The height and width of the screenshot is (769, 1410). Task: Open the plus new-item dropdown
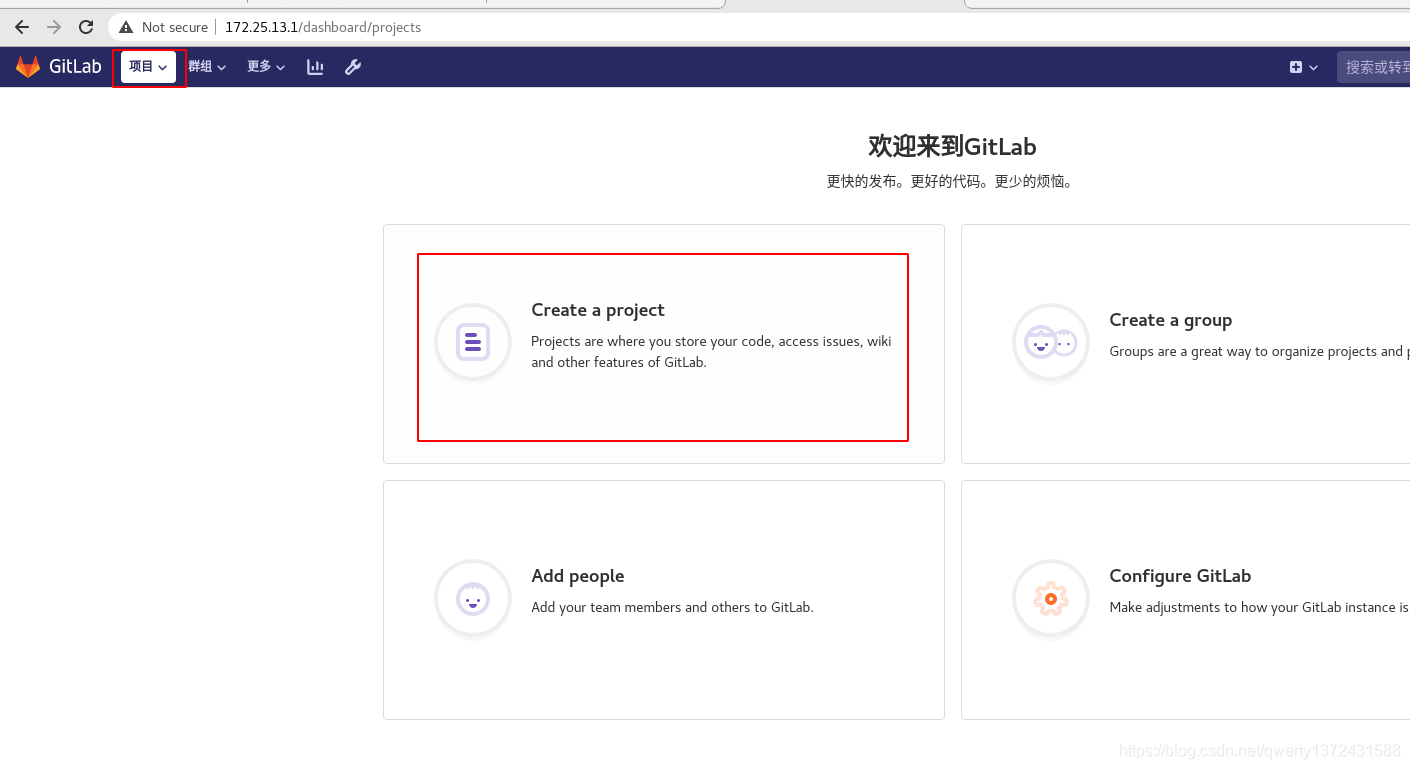(1303, 67)
